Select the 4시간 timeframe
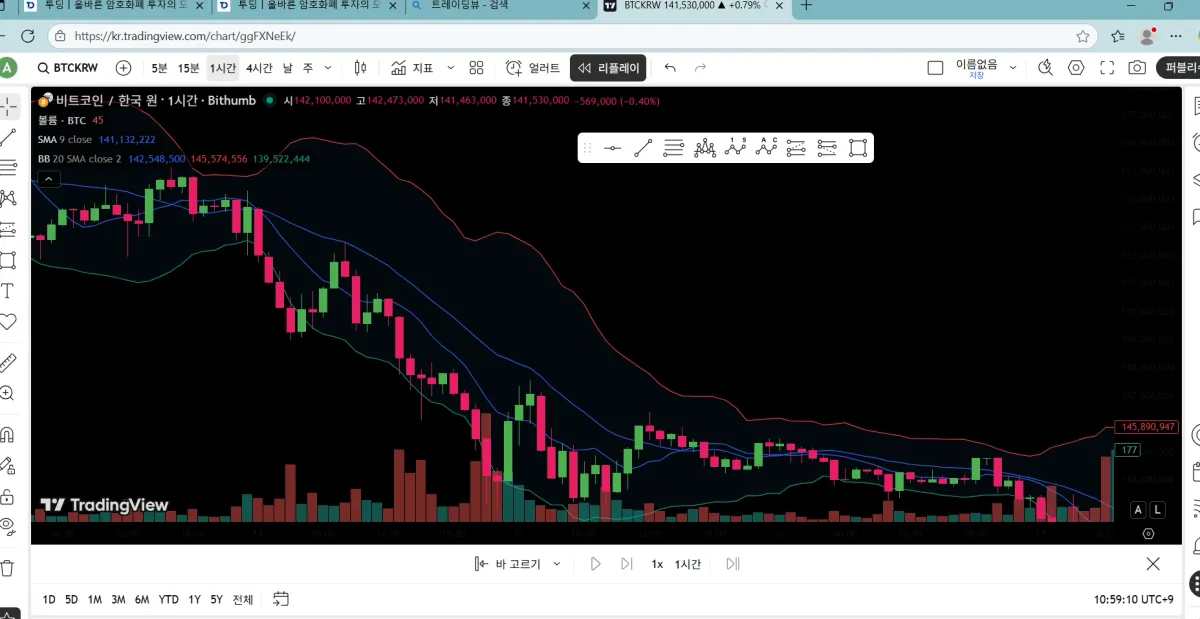The image size is (1200, 619). point(259,68)
